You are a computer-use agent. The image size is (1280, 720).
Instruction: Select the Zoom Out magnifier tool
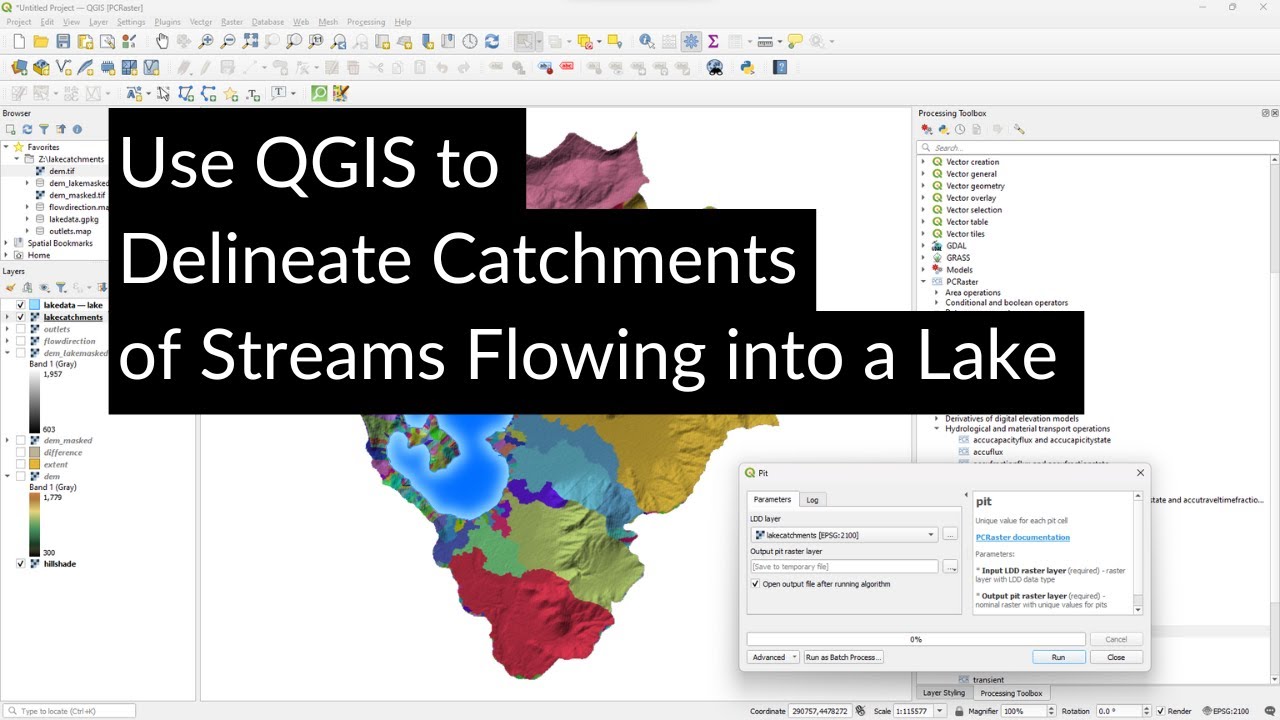point(228,42)
